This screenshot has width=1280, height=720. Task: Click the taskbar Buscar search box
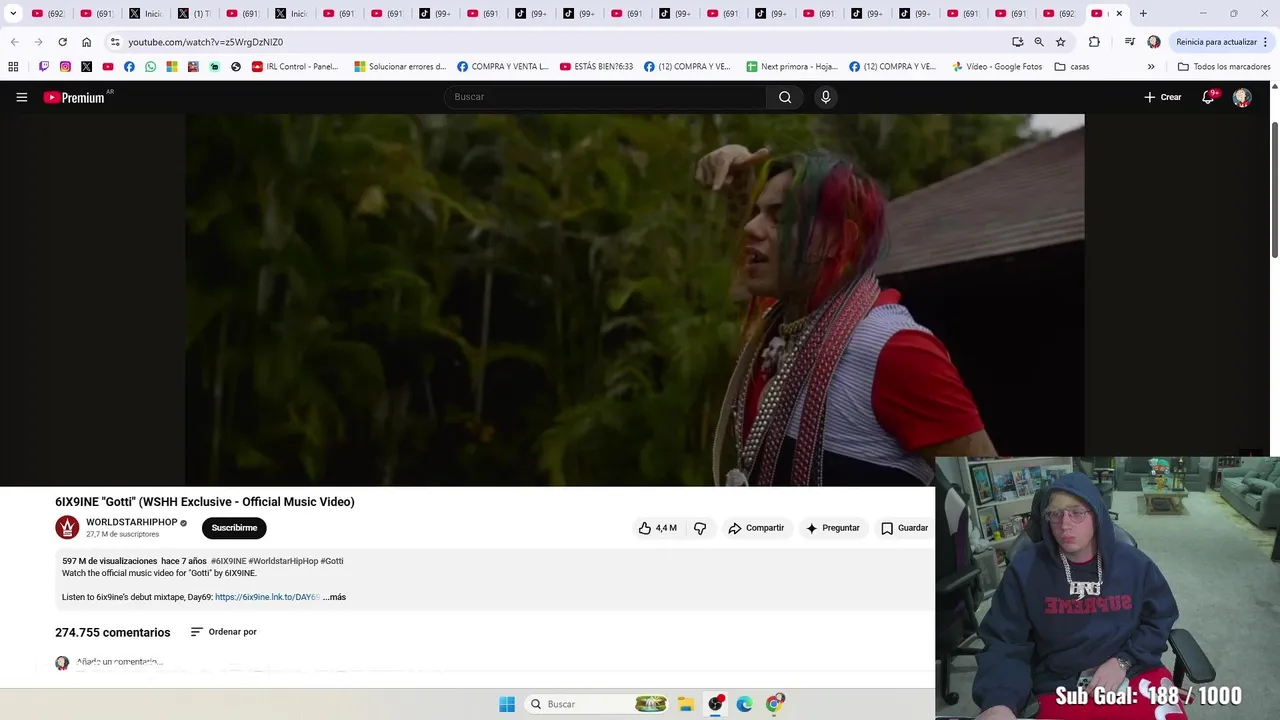597,704
